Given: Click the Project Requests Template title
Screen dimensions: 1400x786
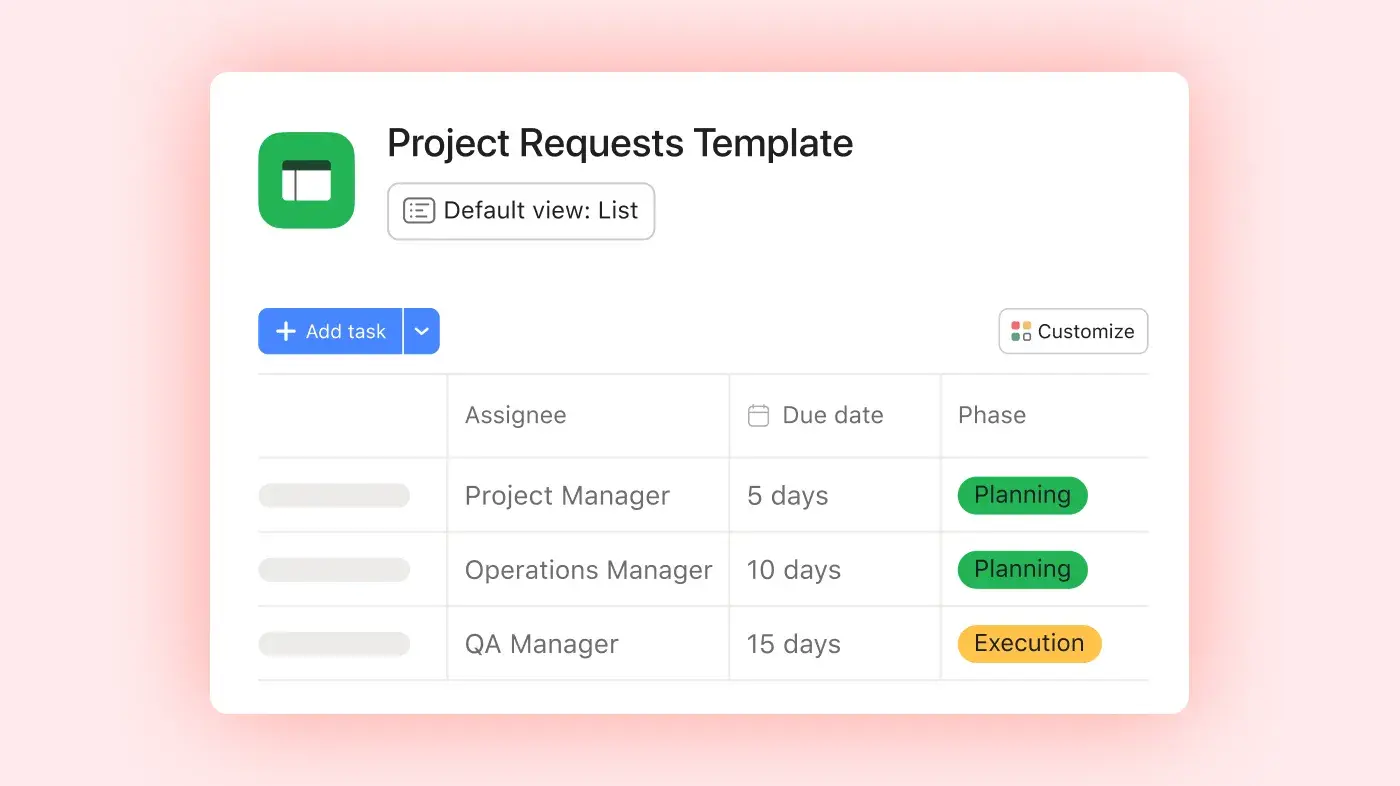Looking at the screenshot, I should point(620,143).
